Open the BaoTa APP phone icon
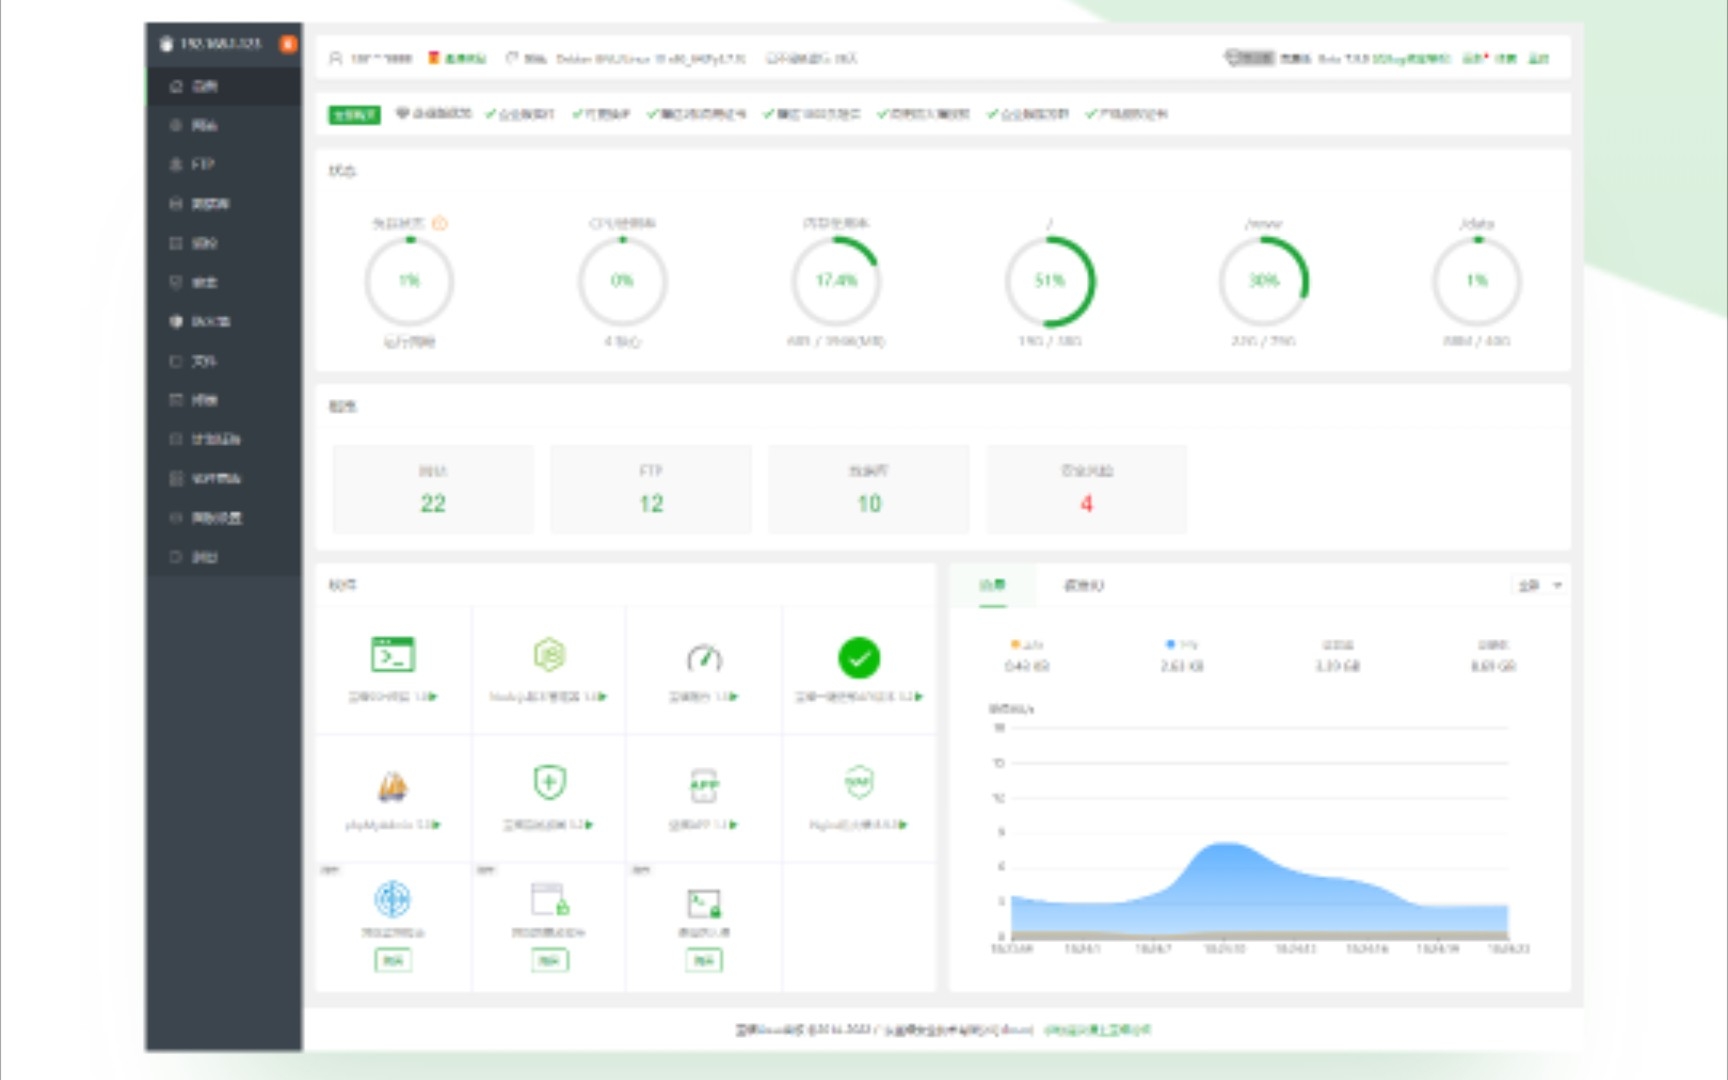The width and height of the screenshot is (1728, 1080). tap(704, 785)
